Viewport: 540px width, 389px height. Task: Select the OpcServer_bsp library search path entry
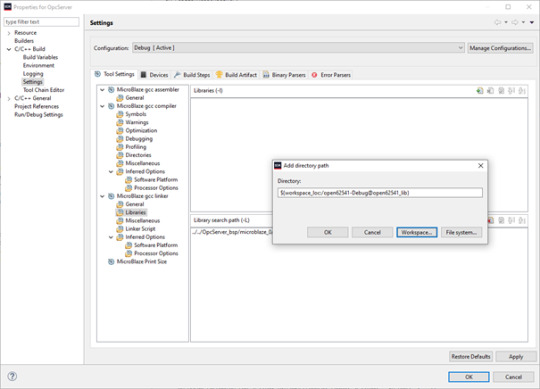232,232
